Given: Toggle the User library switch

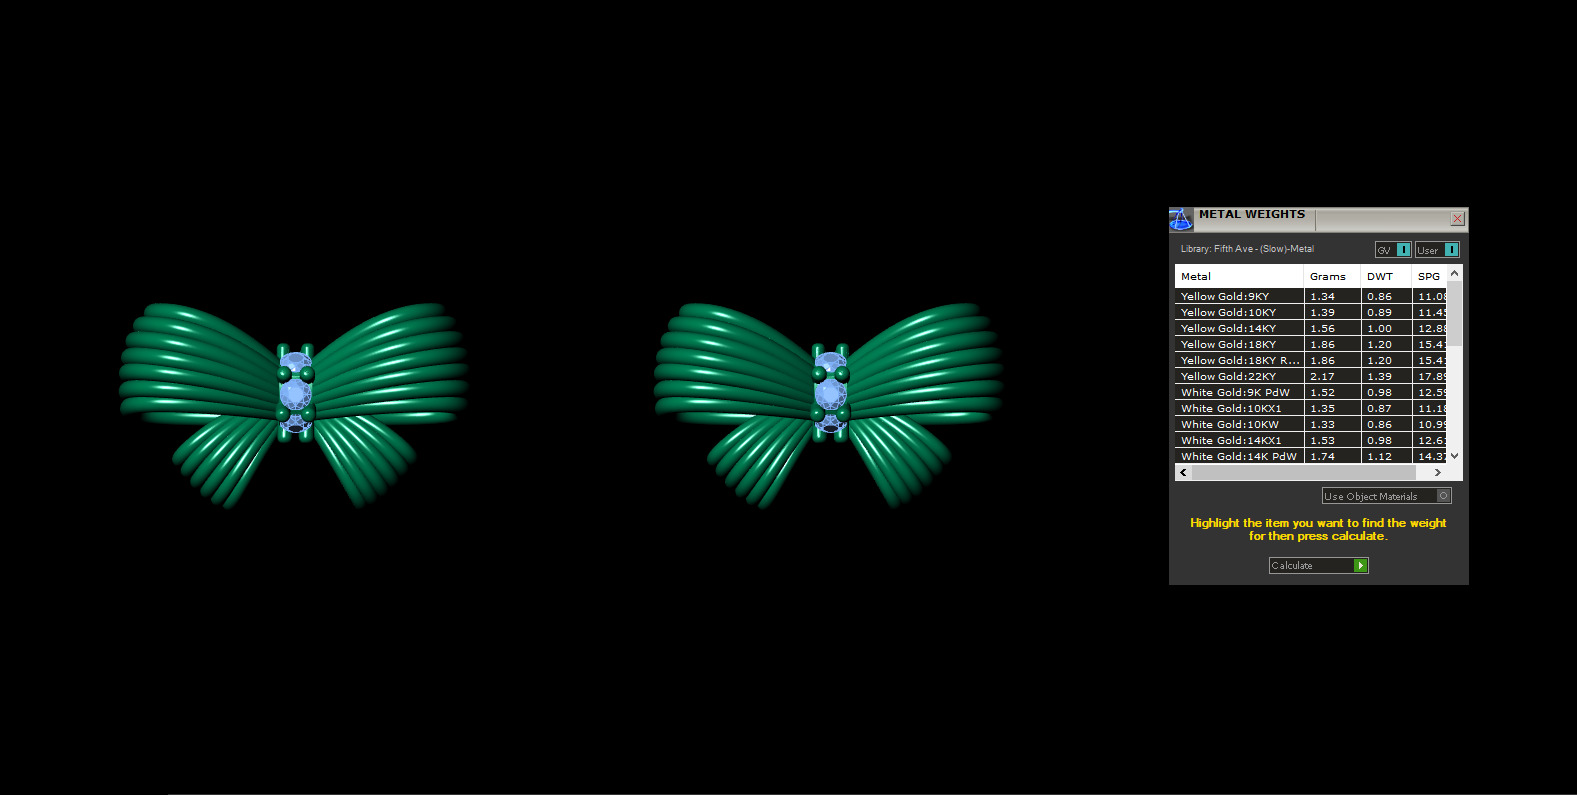Looking at the screenshot, I should (1437, 250).
